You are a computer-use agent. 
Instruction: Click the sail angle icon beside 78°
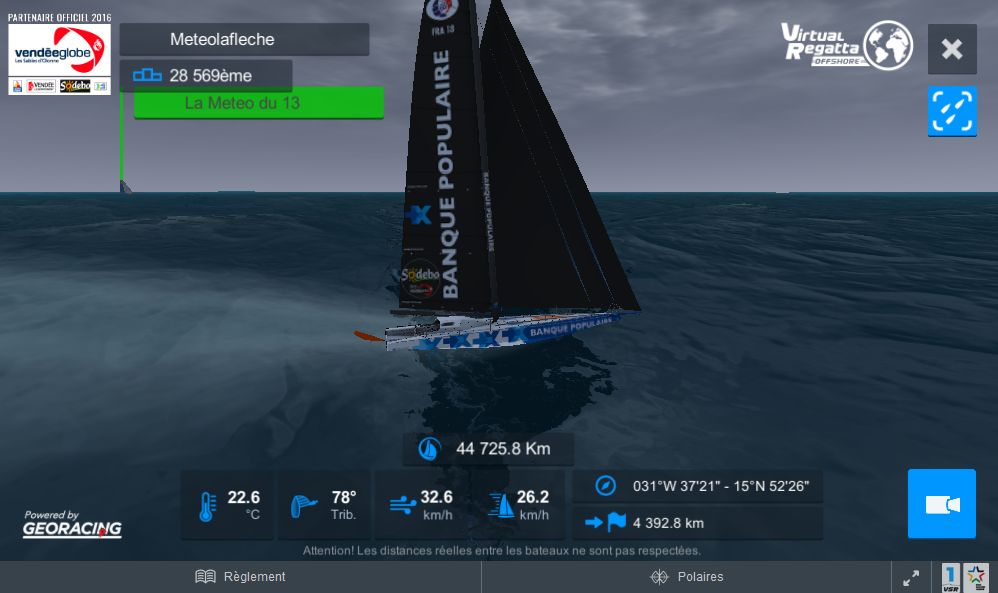point(303,506)
